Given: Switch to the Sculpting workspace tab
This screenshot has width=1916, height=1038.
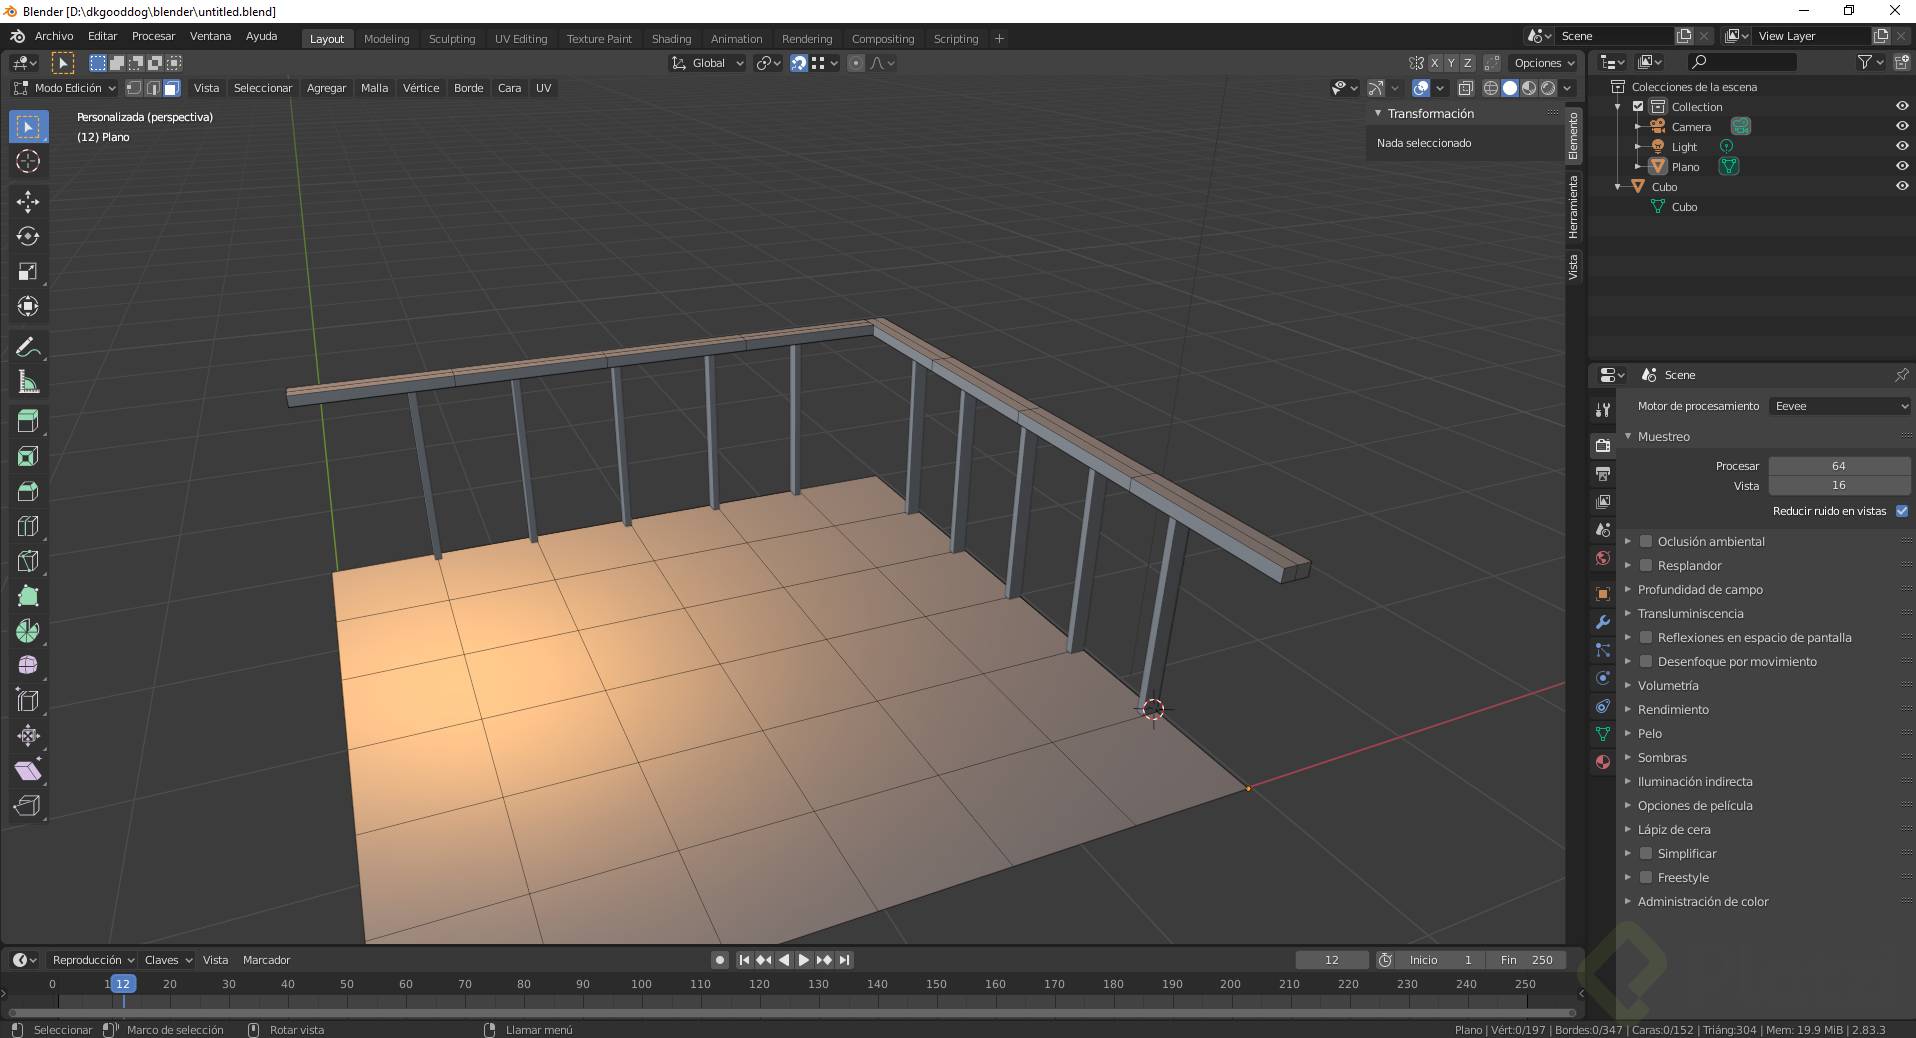Looking at the screenshot, I should tap(451, 39).
